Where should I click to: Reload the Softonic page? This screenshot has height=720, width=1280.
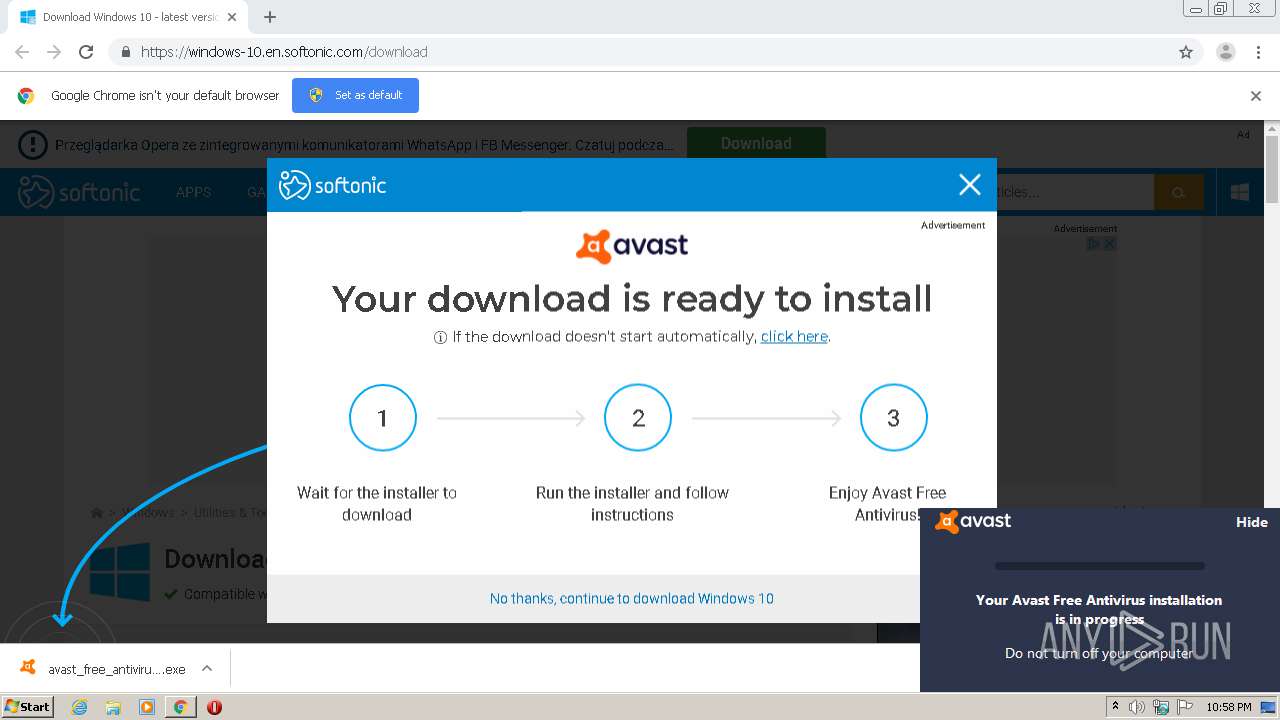click(x=86, y=52)
